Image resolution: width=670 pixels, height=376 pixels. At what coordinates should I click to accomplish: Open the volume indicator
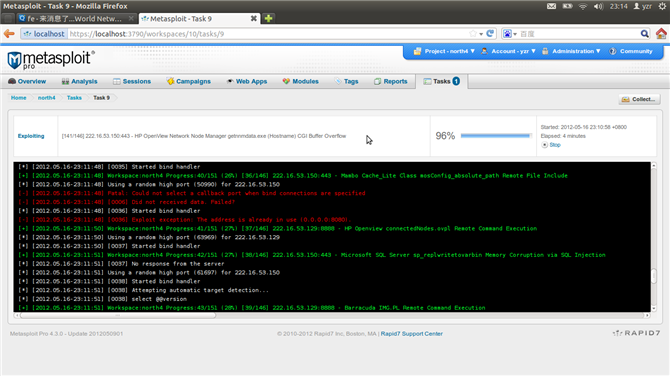coord(598,6)
